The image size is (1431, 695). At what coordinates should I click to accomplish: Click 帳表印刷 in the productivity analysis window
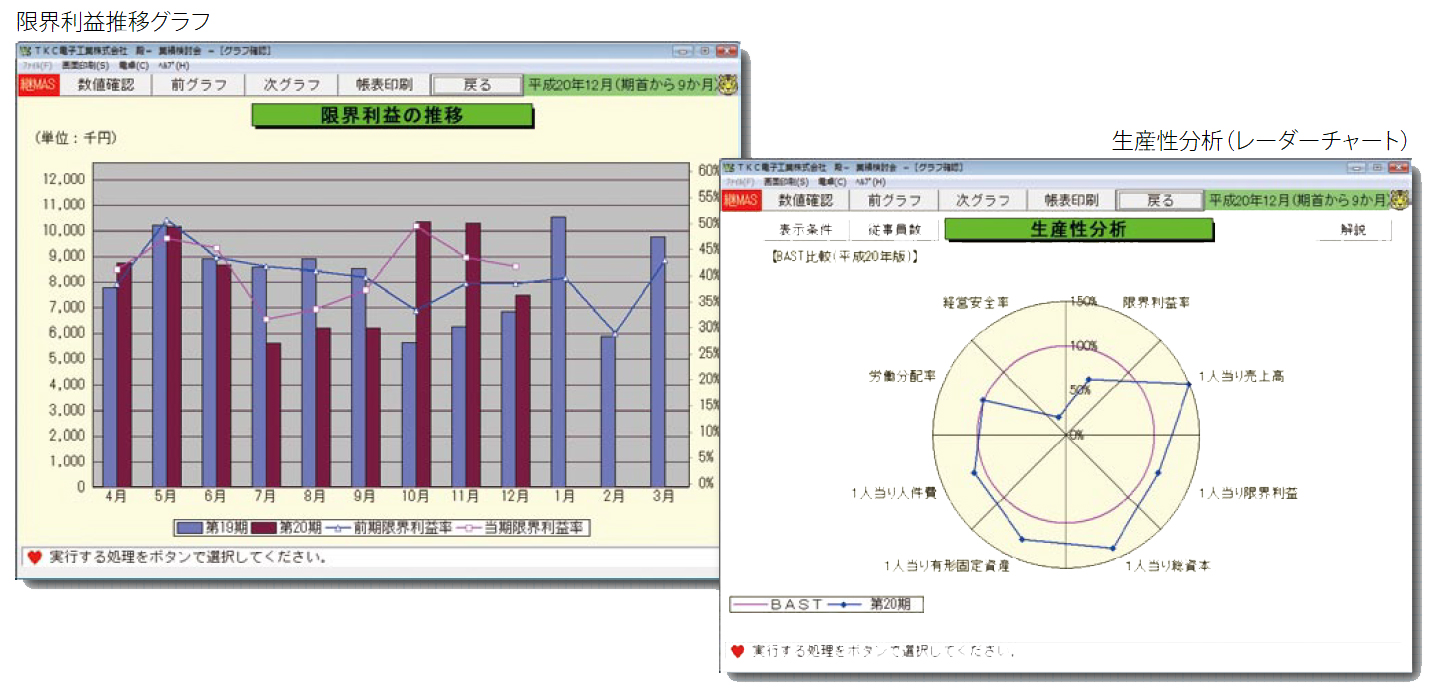tap(1071, 200)
